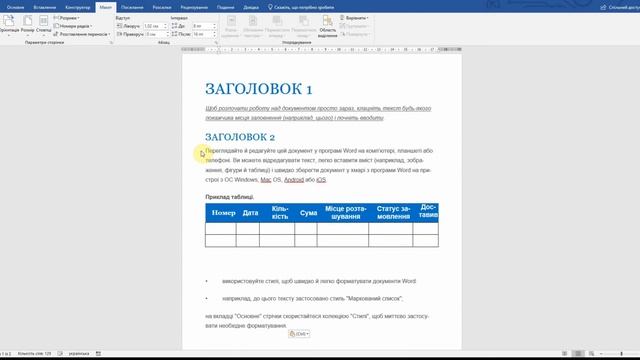Switch to the Посилання tab
The height and width of the screenshot is (360, 640).
pos(132,7)
